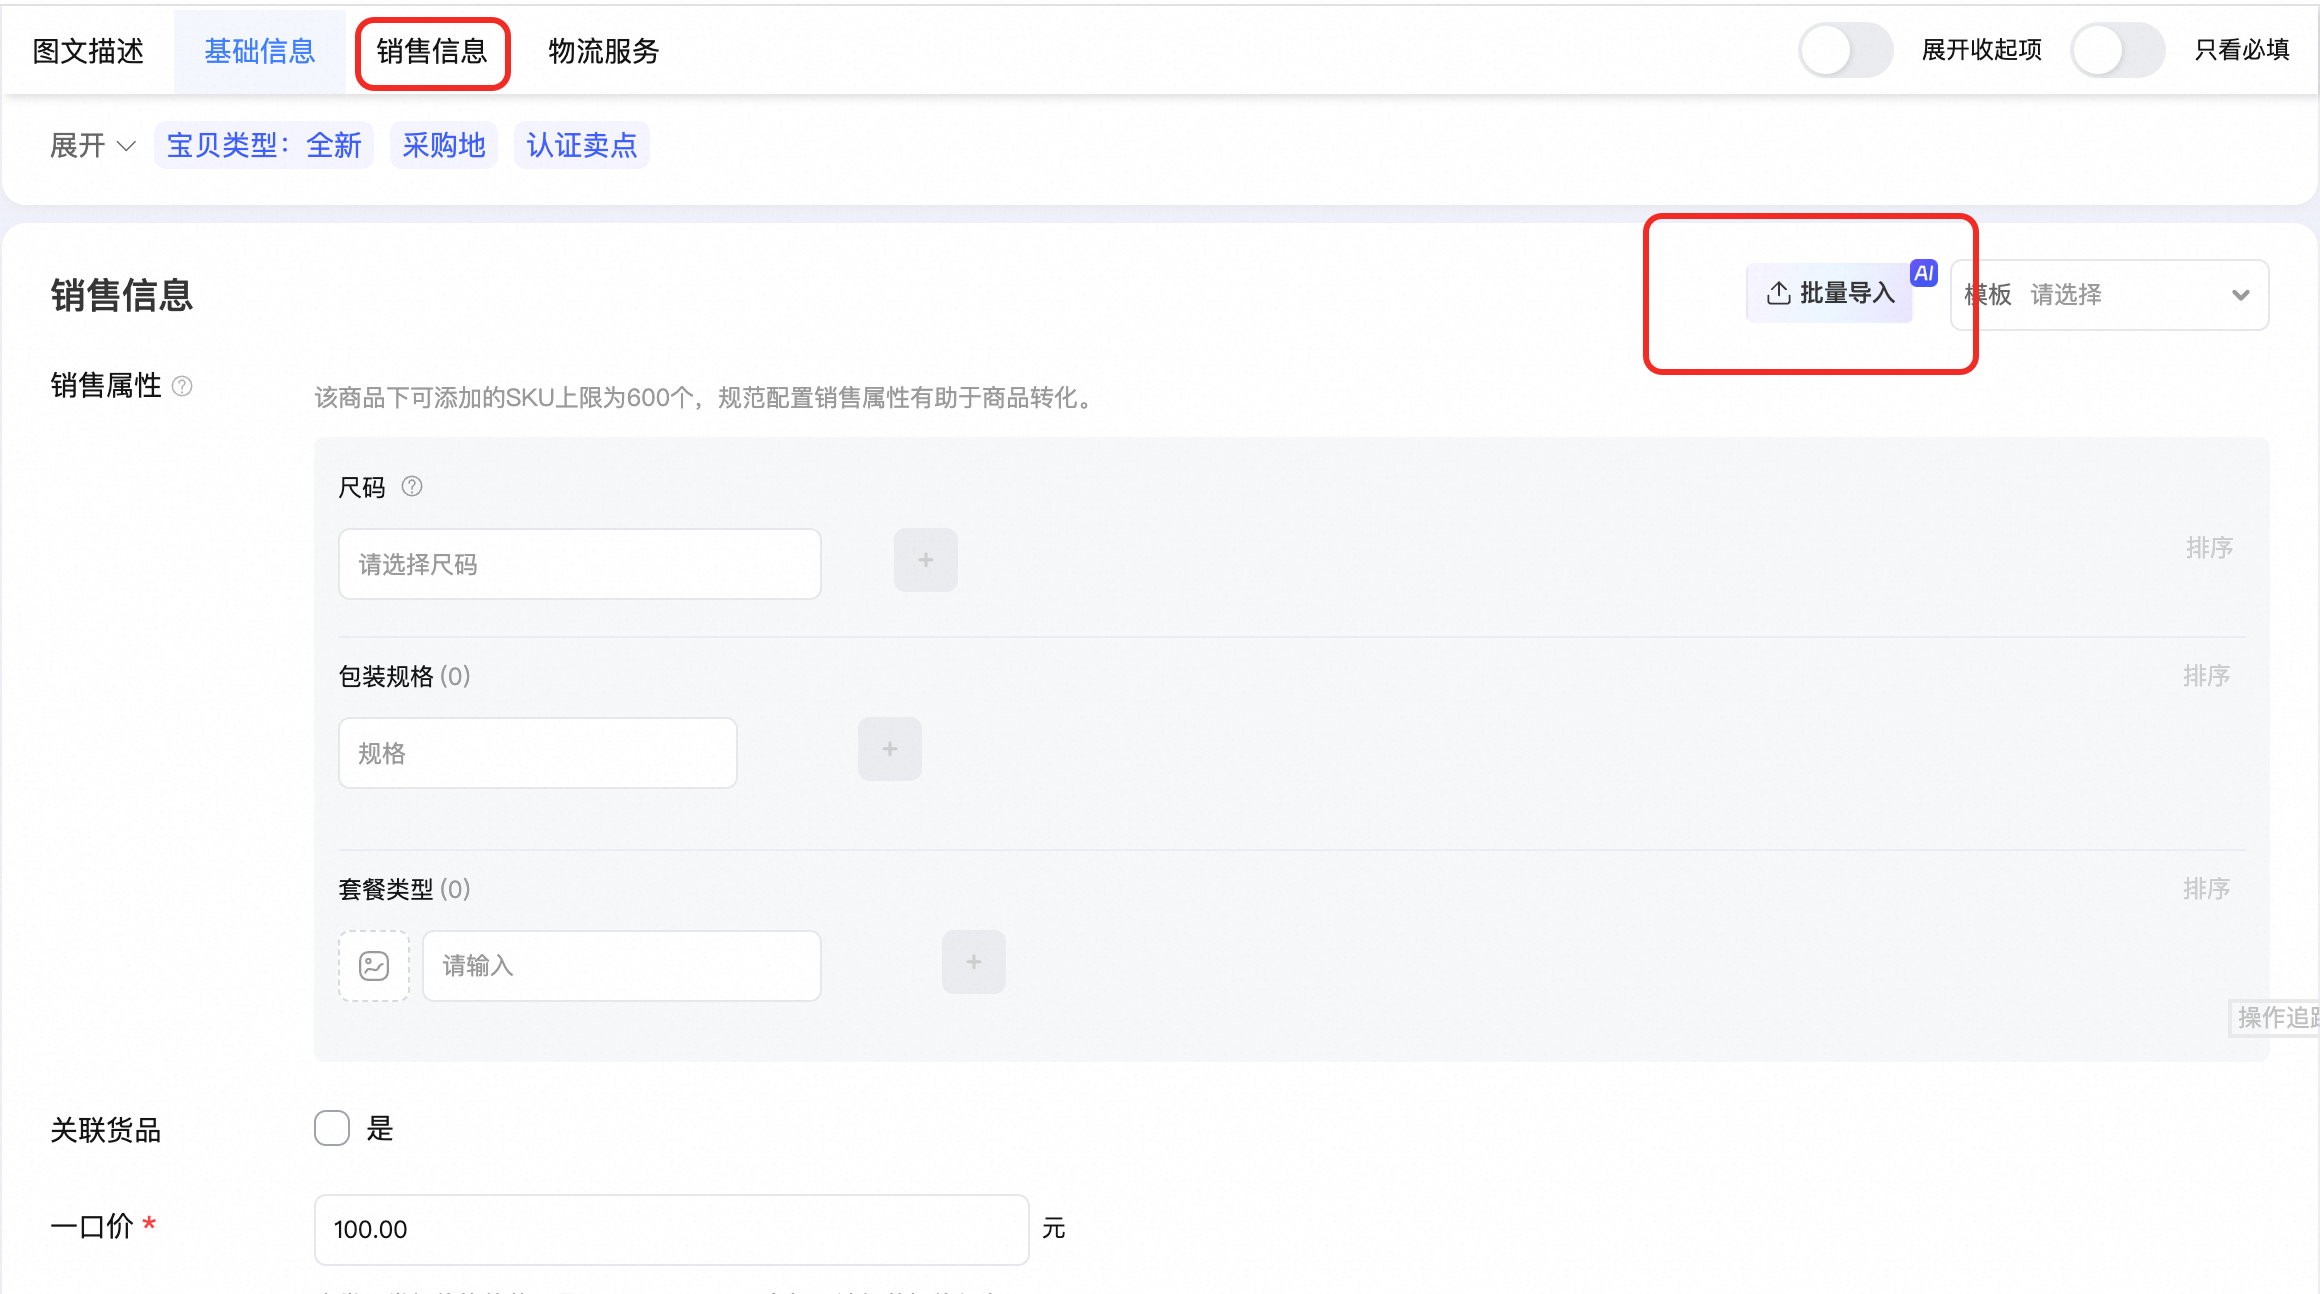Click 排序 in the 尺码 row
The width and height of the screenshot is (2320, 1294).
2210,548
